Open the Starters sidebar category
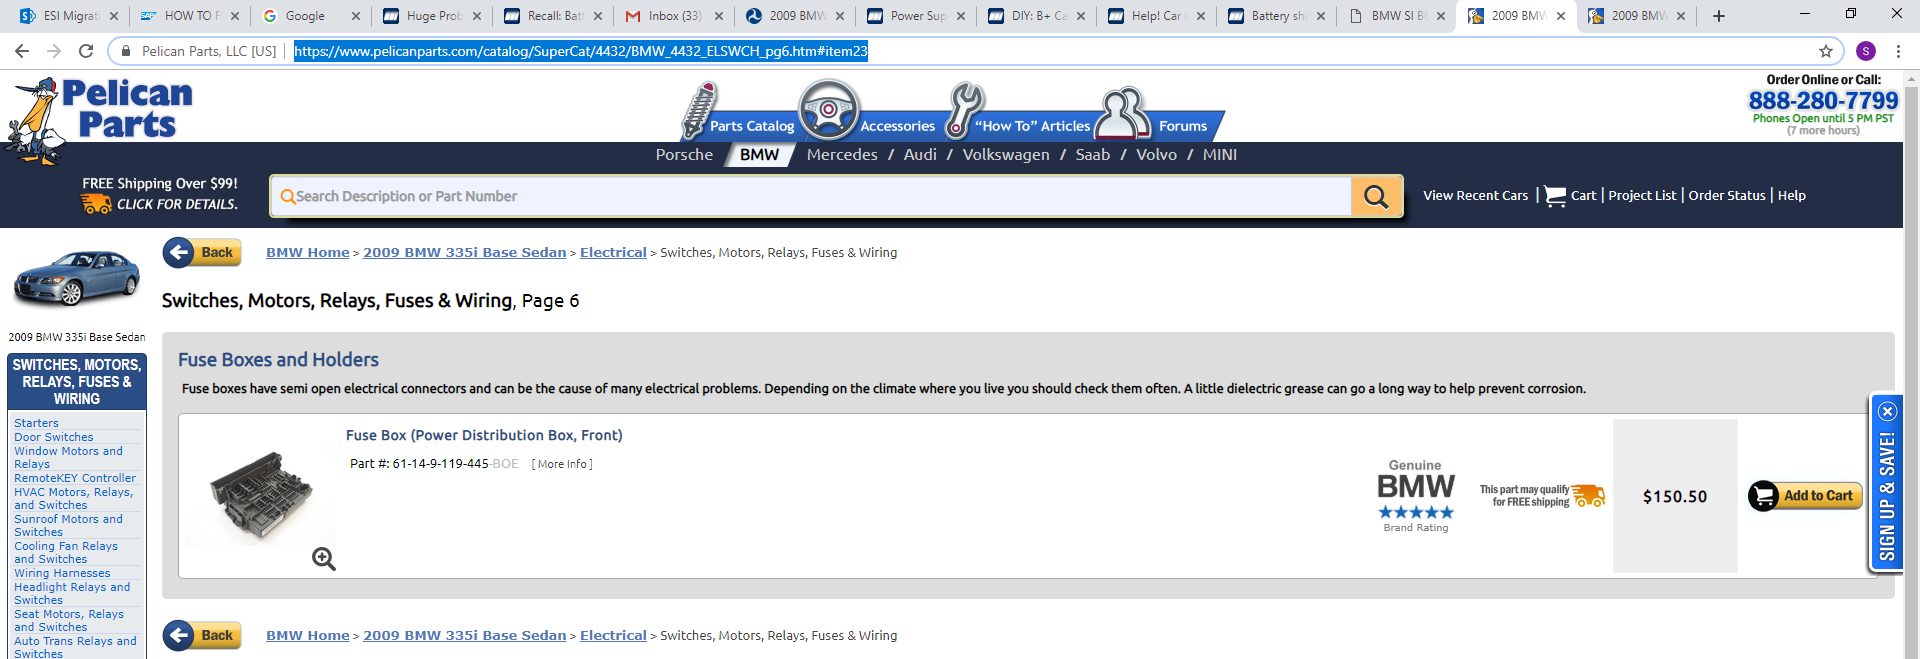The image size is (1920, 659). tap(36, 424)
